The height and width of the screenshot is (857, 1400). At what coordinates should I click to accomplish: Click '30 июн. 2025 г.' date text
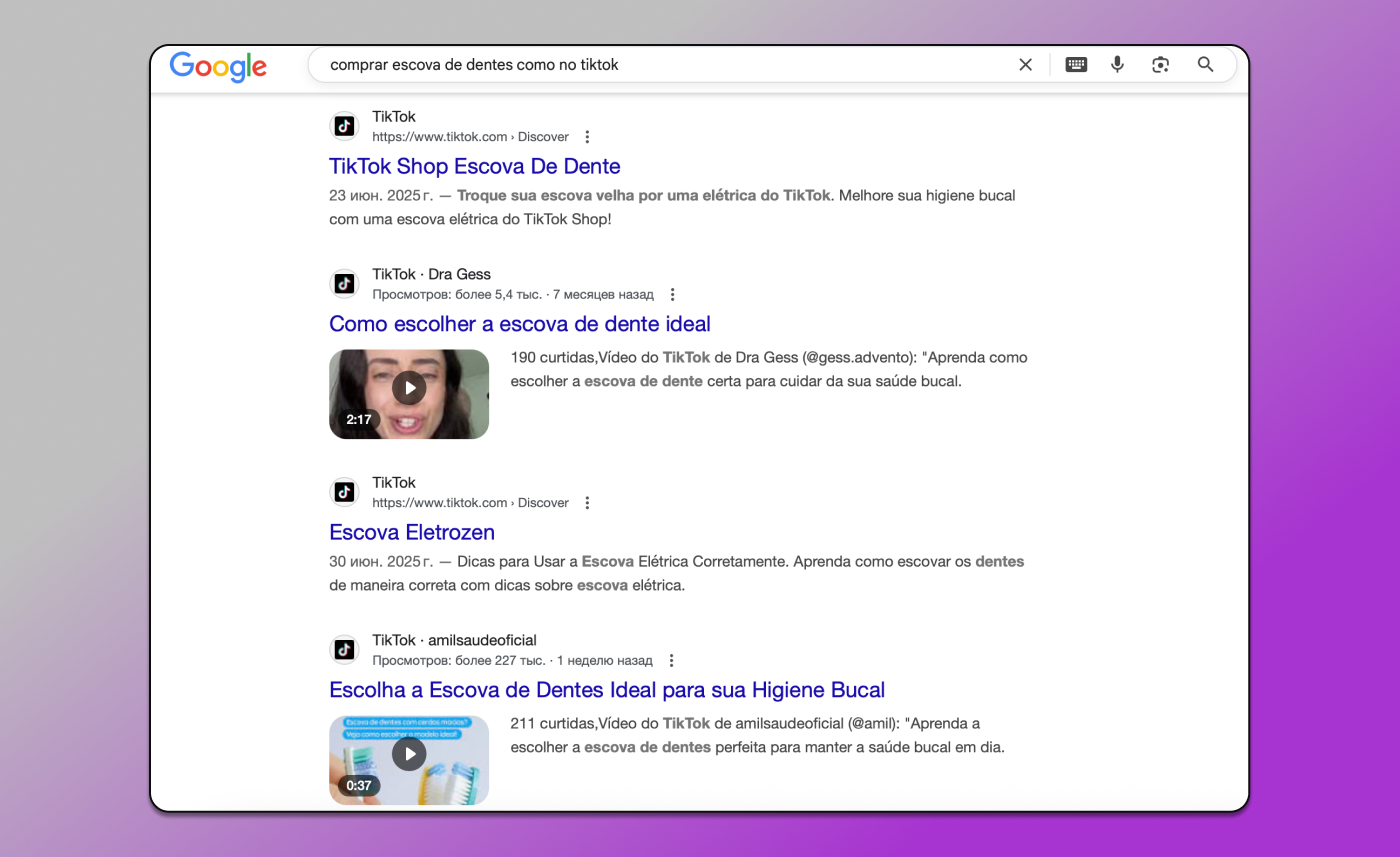pyautogui.click(x=381, y=562)
